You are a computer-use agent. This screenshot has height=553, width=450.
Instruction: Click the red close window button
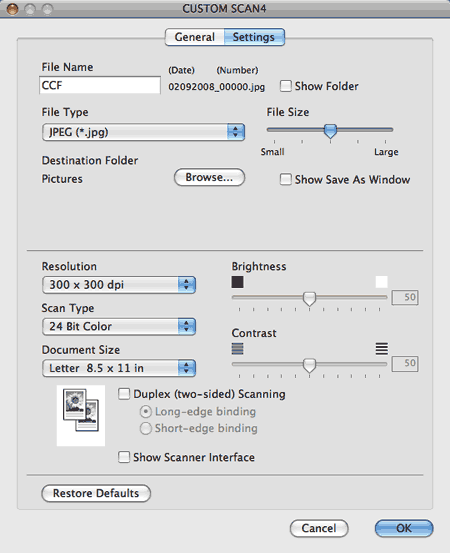click(x=13, y=9)
